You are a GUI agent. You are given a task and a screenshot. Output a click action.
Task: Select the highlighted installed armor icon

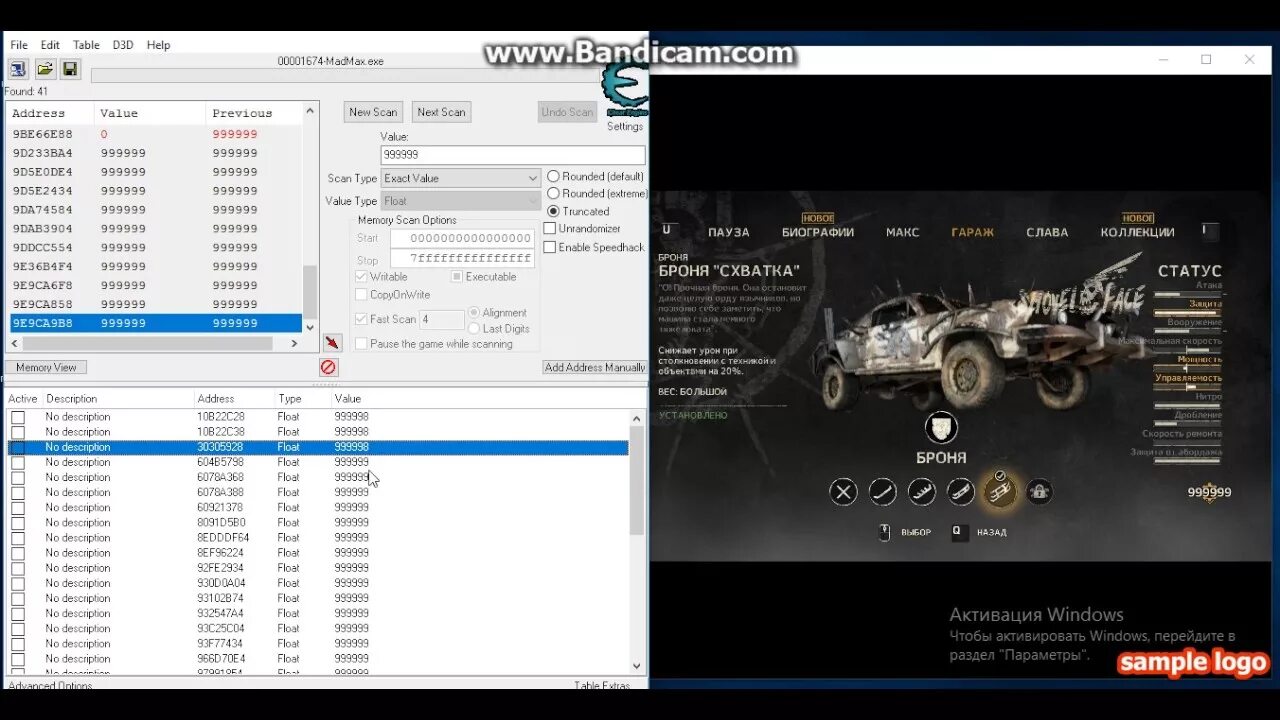[1000, 490]
